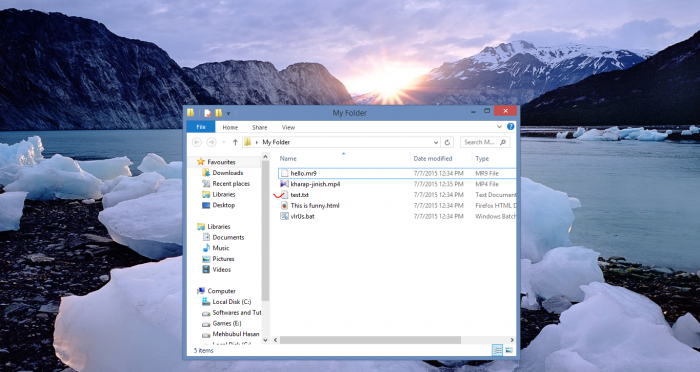Viewport: 700px width, 372px height.
Task: Click the Windows Batch type cell
Action: click(495, 216)
